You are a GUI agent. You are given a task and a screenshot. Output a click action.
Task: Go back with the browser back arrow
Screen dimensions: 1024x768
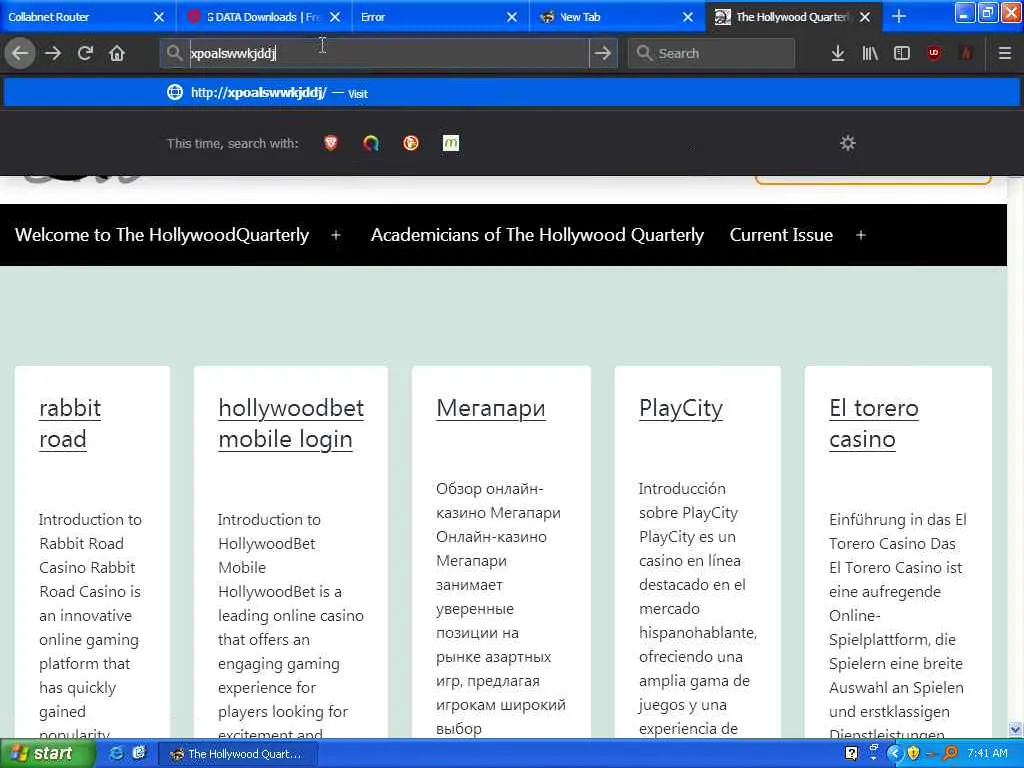(x=20, y=53)
